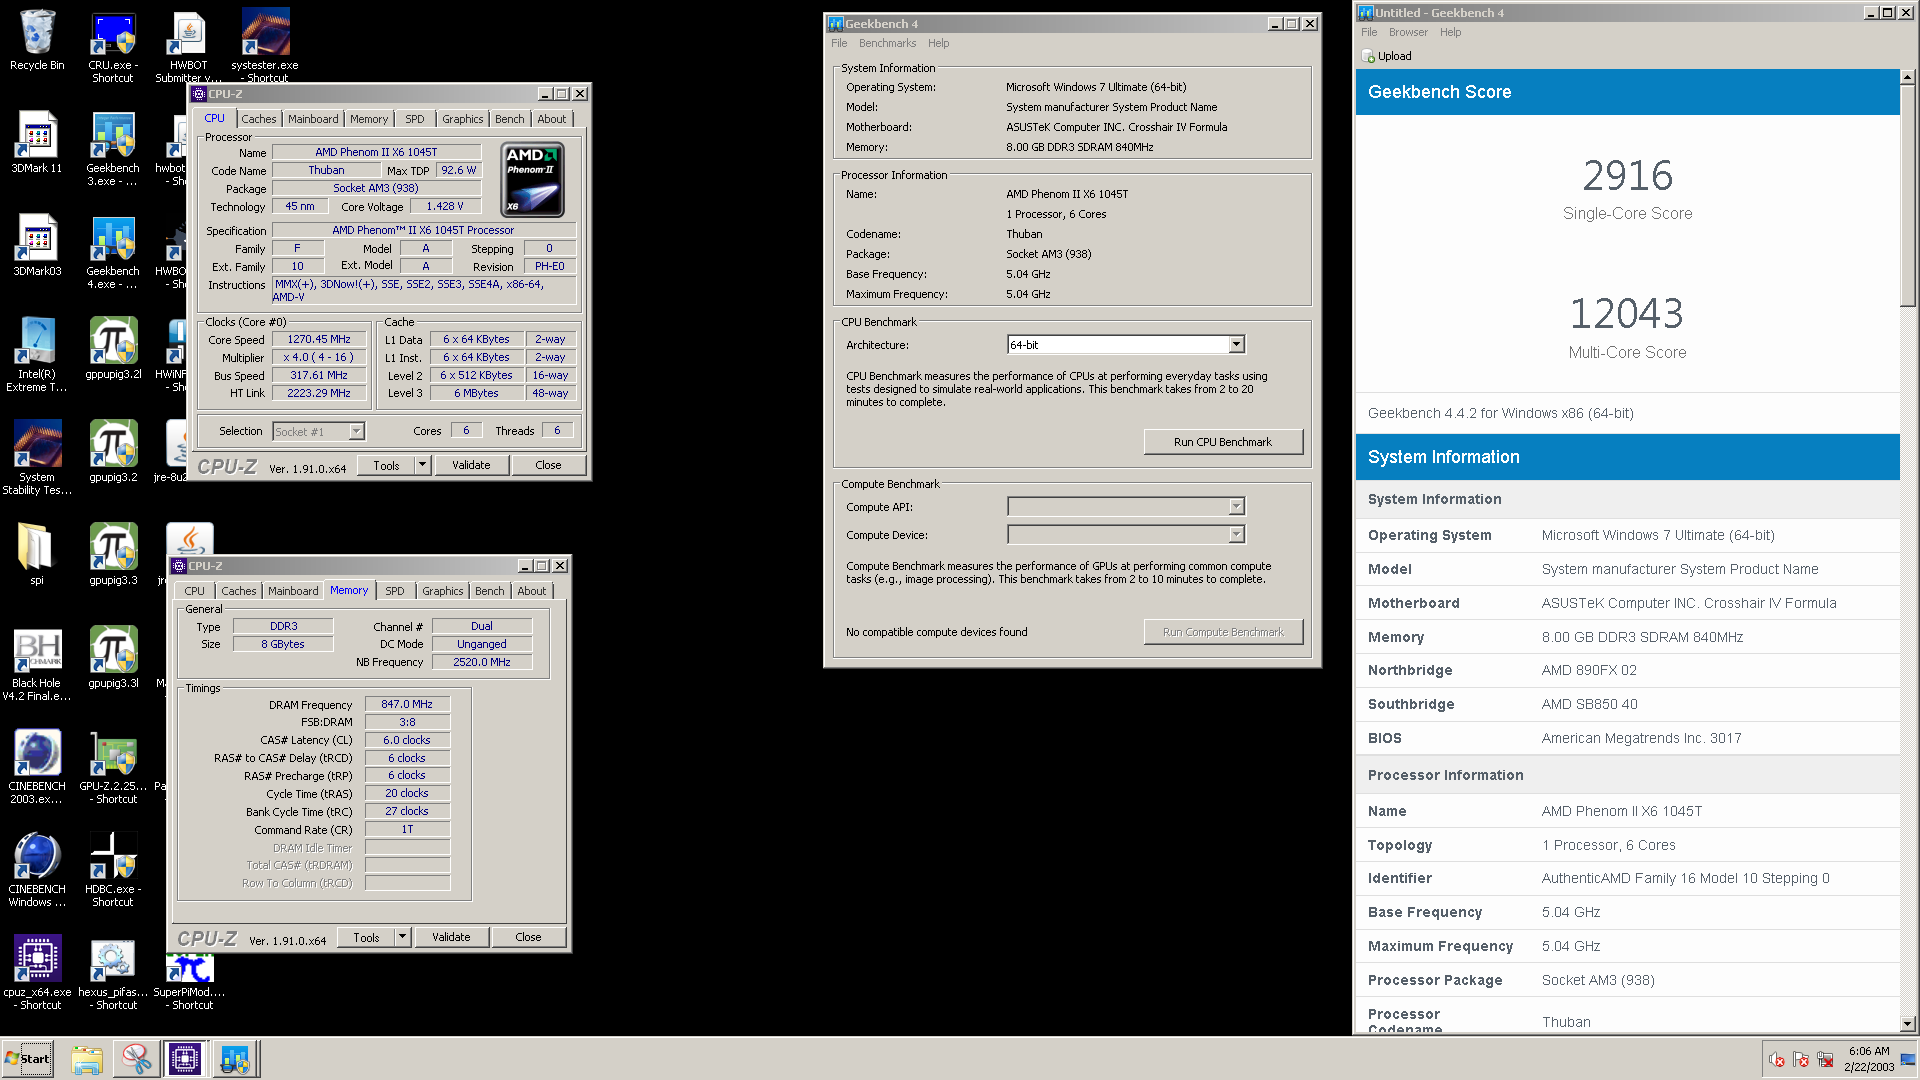Viewport: 1920px width, 1080px height.
Task: Switch to Caches tab in top CPU-Z
Action: click(x=258, y=119)
